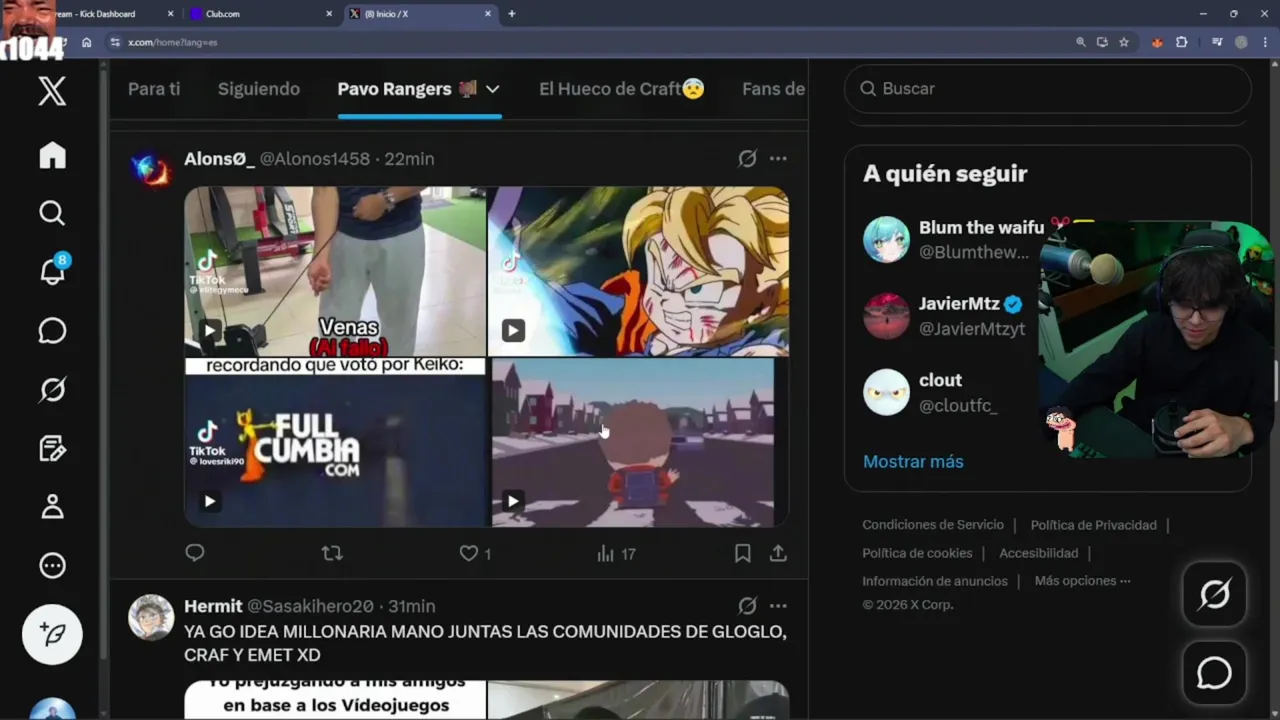Repost the AlonsØ_ post
This screenshot has height=720, width=1280.
point(332,553)
